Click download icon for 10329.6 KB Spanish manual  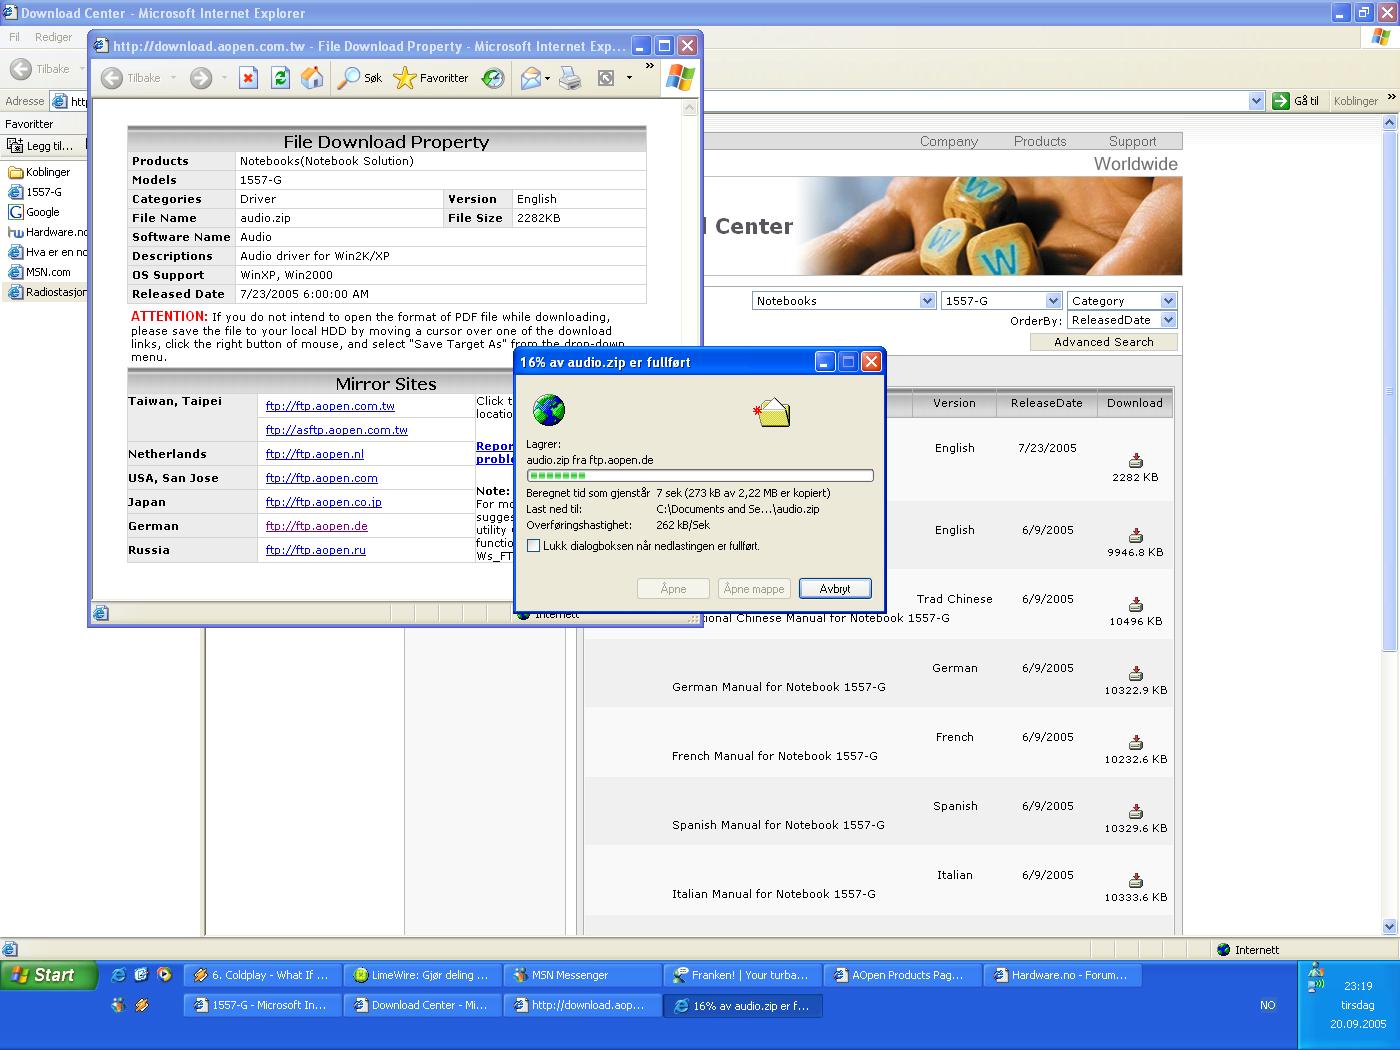1135,812
